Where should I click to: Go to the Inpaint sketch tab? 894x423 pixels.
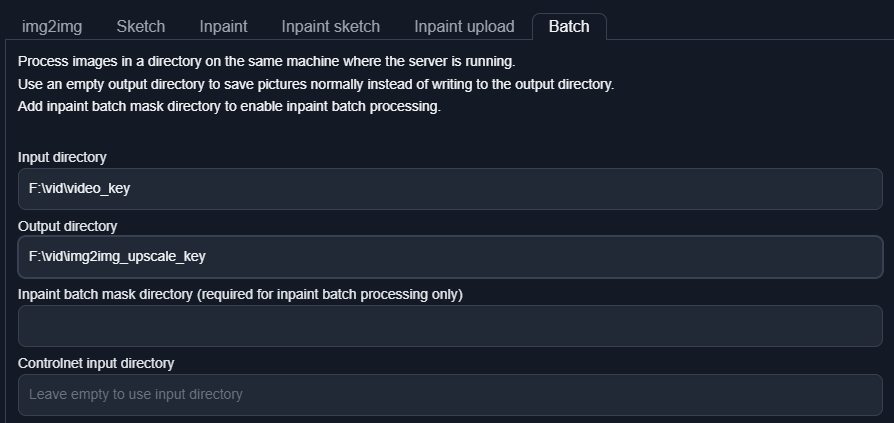tap(331, 26)
